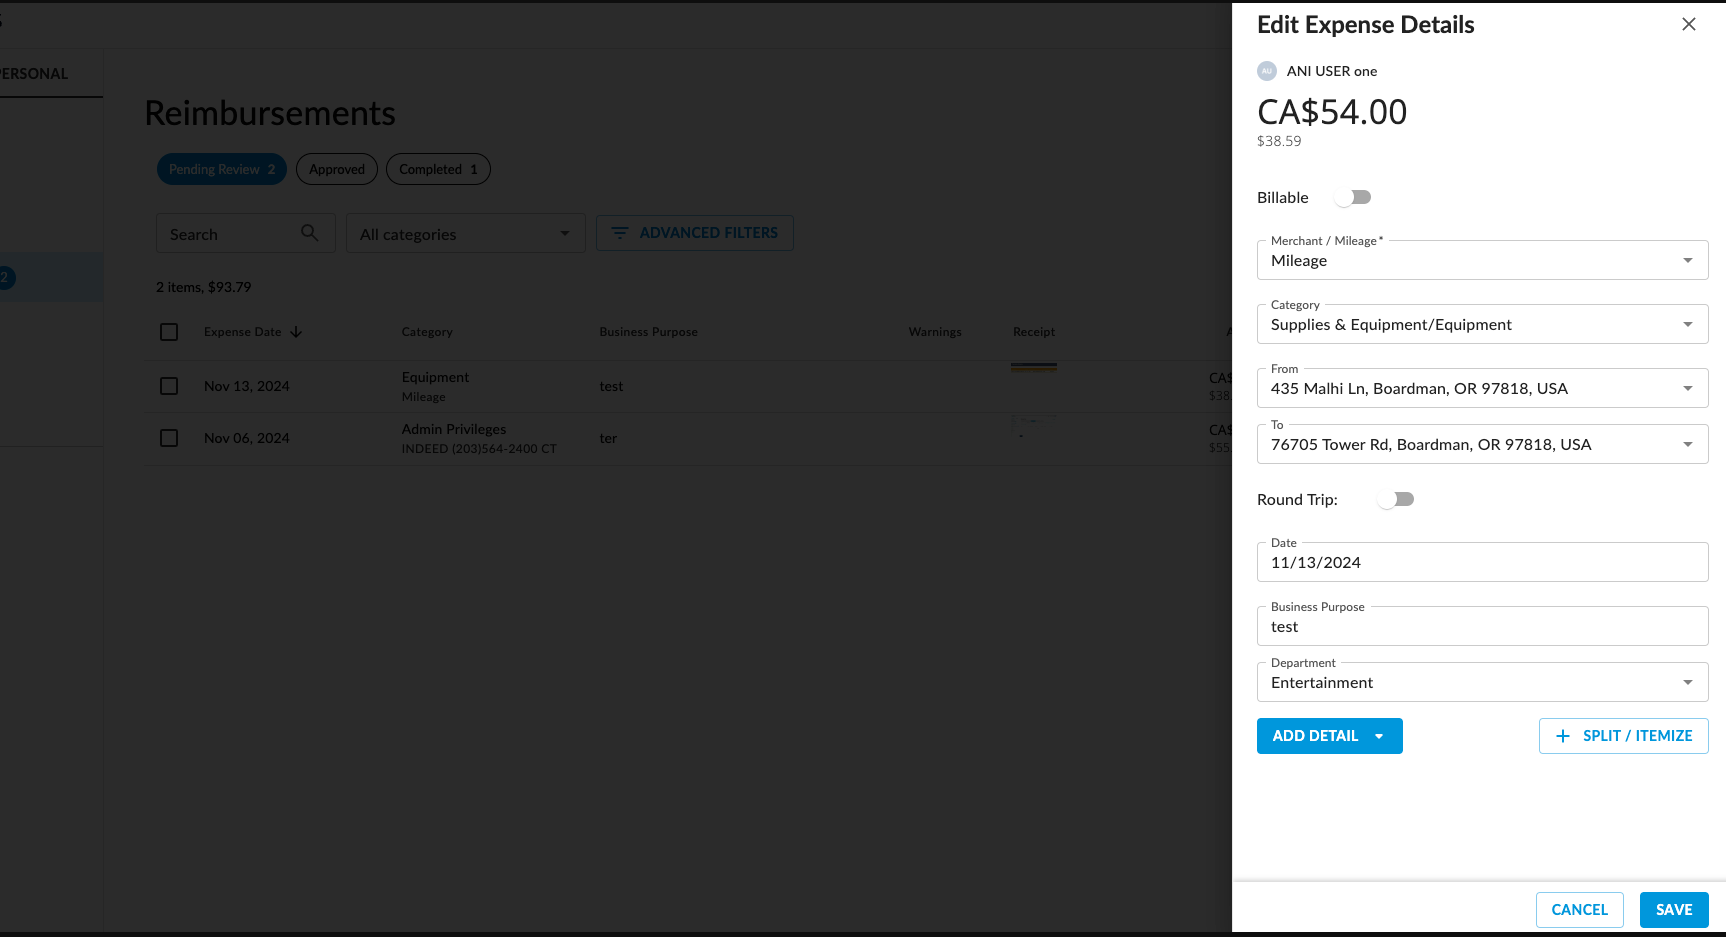
Task: Close the Edit Expense Details panel
Action: (x=1689, y=23)
